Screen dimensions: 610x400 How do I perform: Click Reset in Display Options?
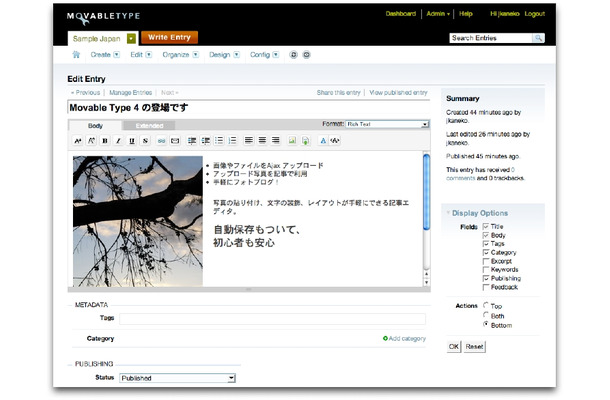(475, 346)
